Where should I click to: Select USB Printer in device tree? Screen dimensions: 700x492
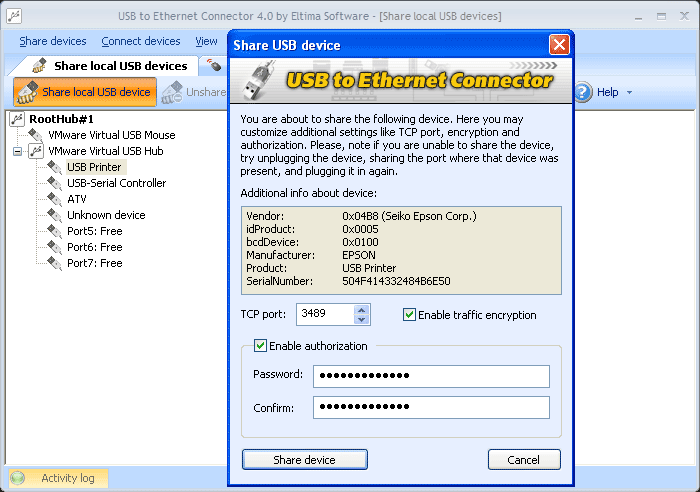click(x=94, y=167)
